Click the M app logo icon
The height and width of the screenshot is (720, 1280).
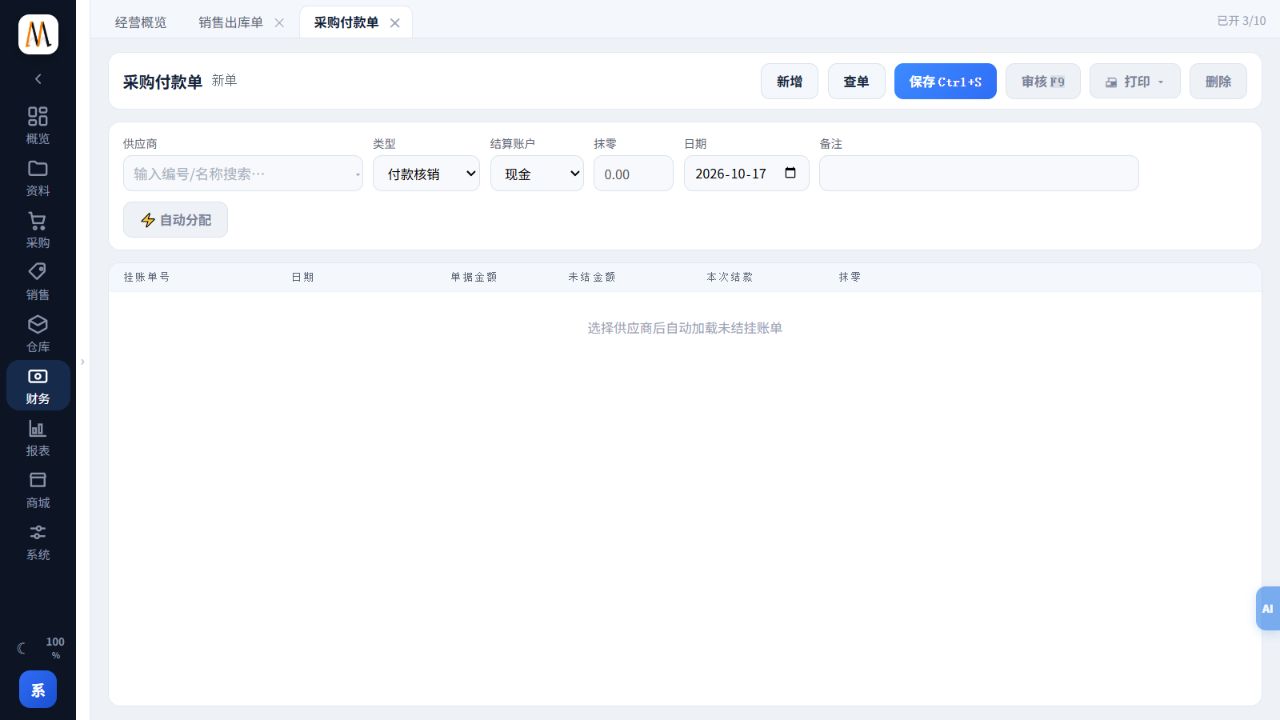38,35
